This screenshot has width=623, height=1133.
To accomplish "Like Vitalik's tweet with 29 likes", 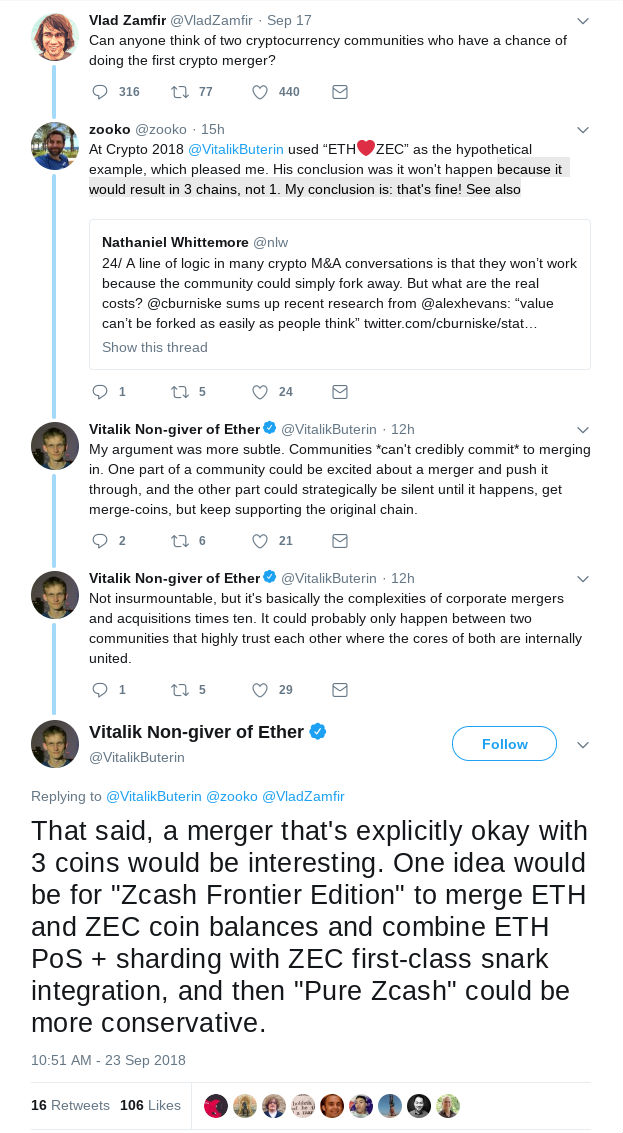I will point(260,689).
